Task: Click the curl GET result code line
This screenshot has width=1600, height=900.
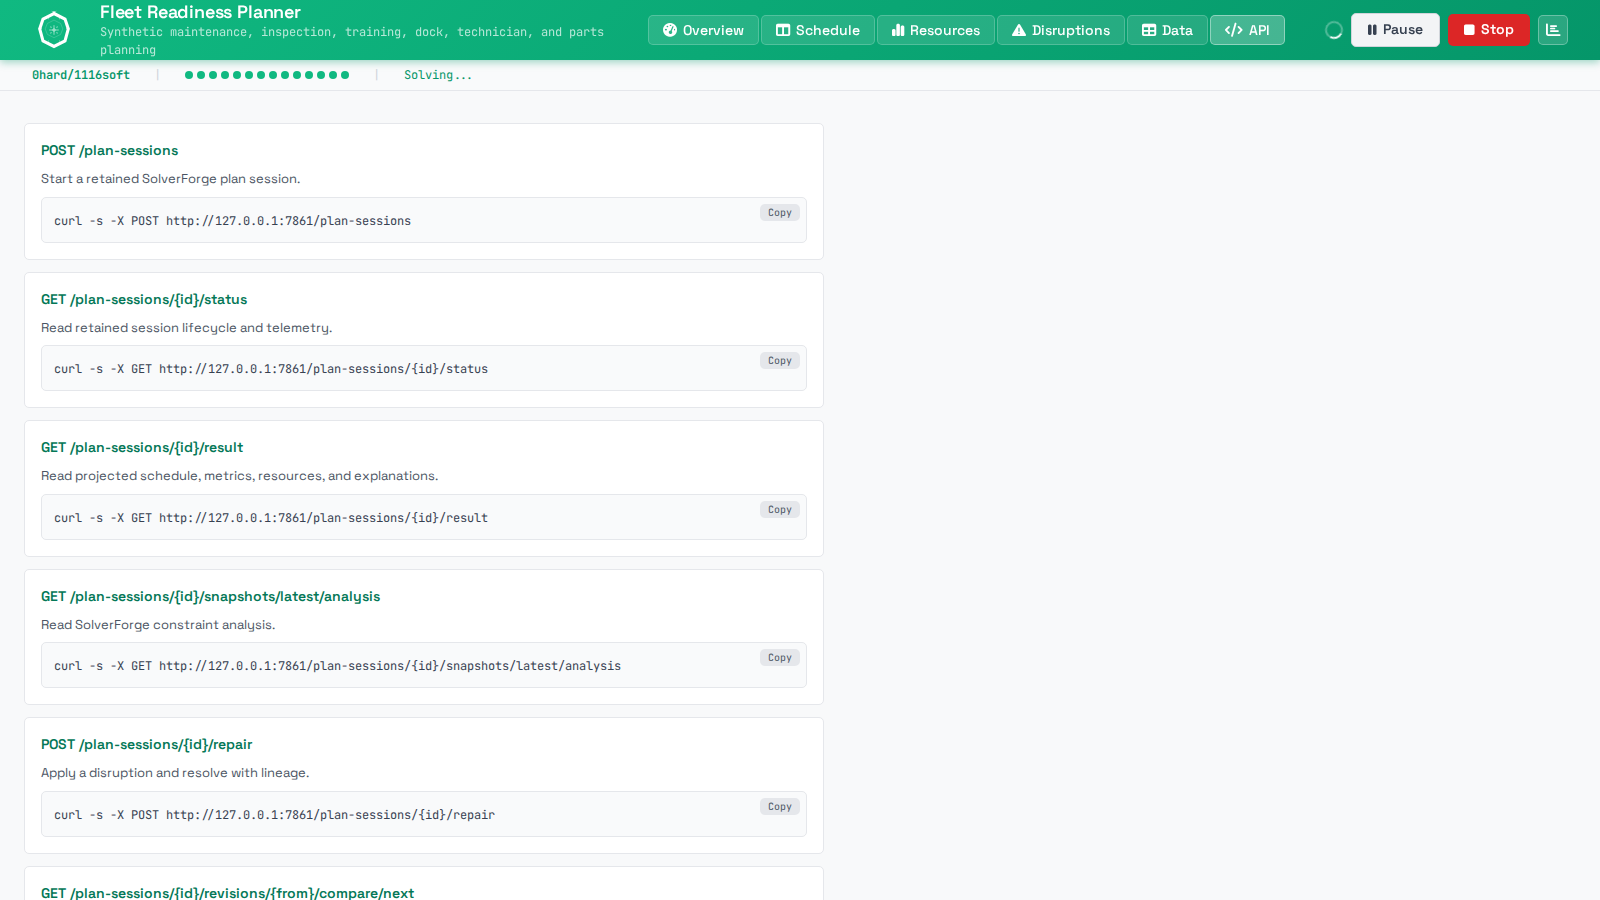Action: [x=271, y=518]
